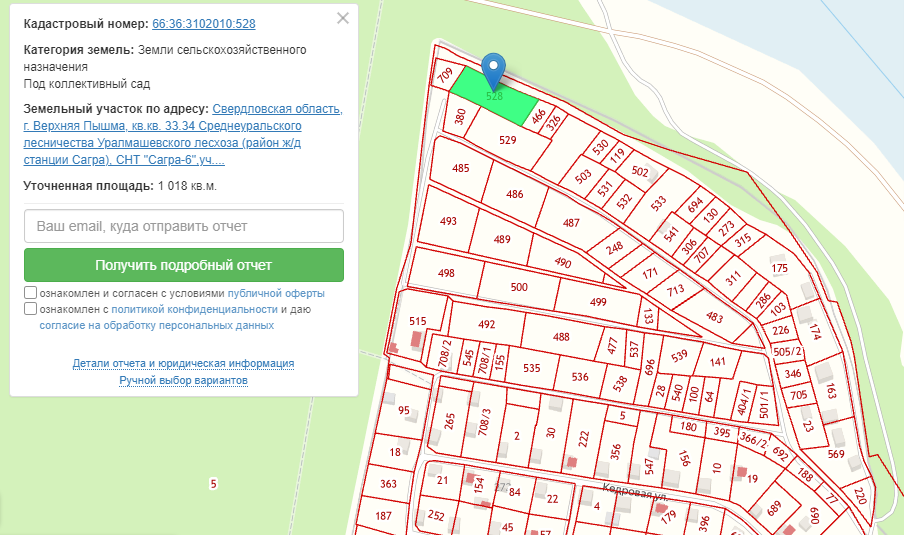
Task: Select parcel 483 on the map
Action: coord(714,316)
